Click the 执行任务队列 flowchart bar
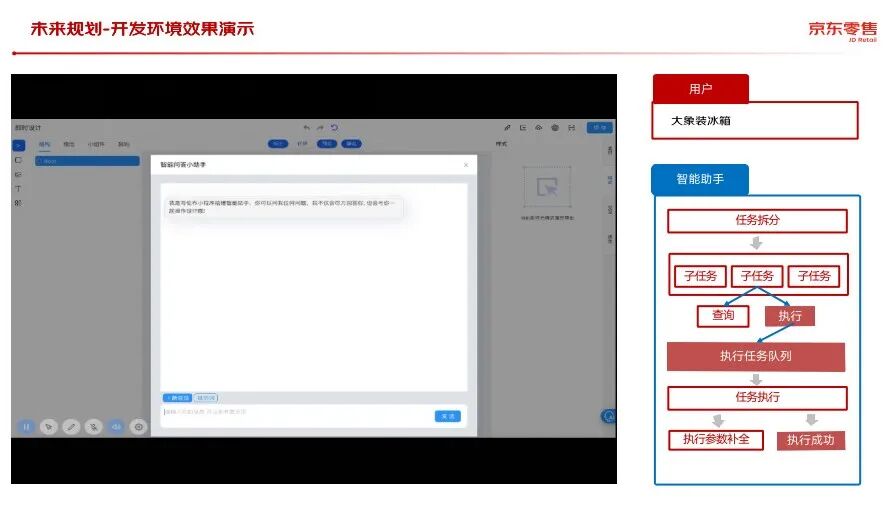 click(x=756, y=356)
